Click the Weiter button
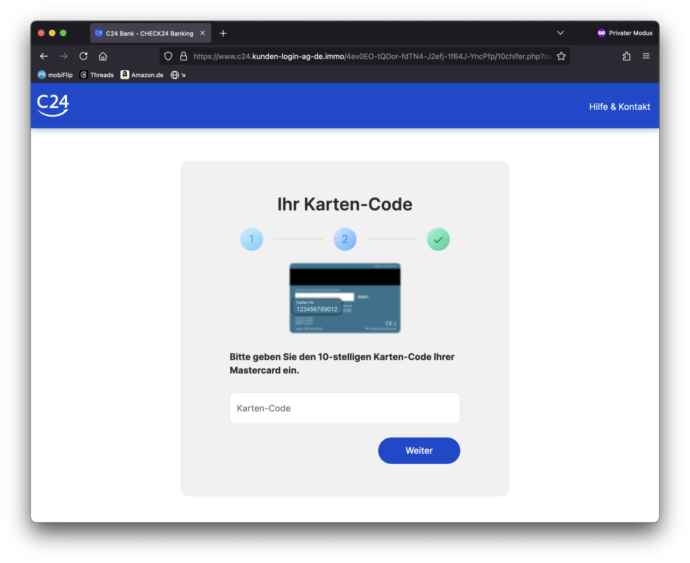The width and height of the screenshot is (690, 563). 419,451
